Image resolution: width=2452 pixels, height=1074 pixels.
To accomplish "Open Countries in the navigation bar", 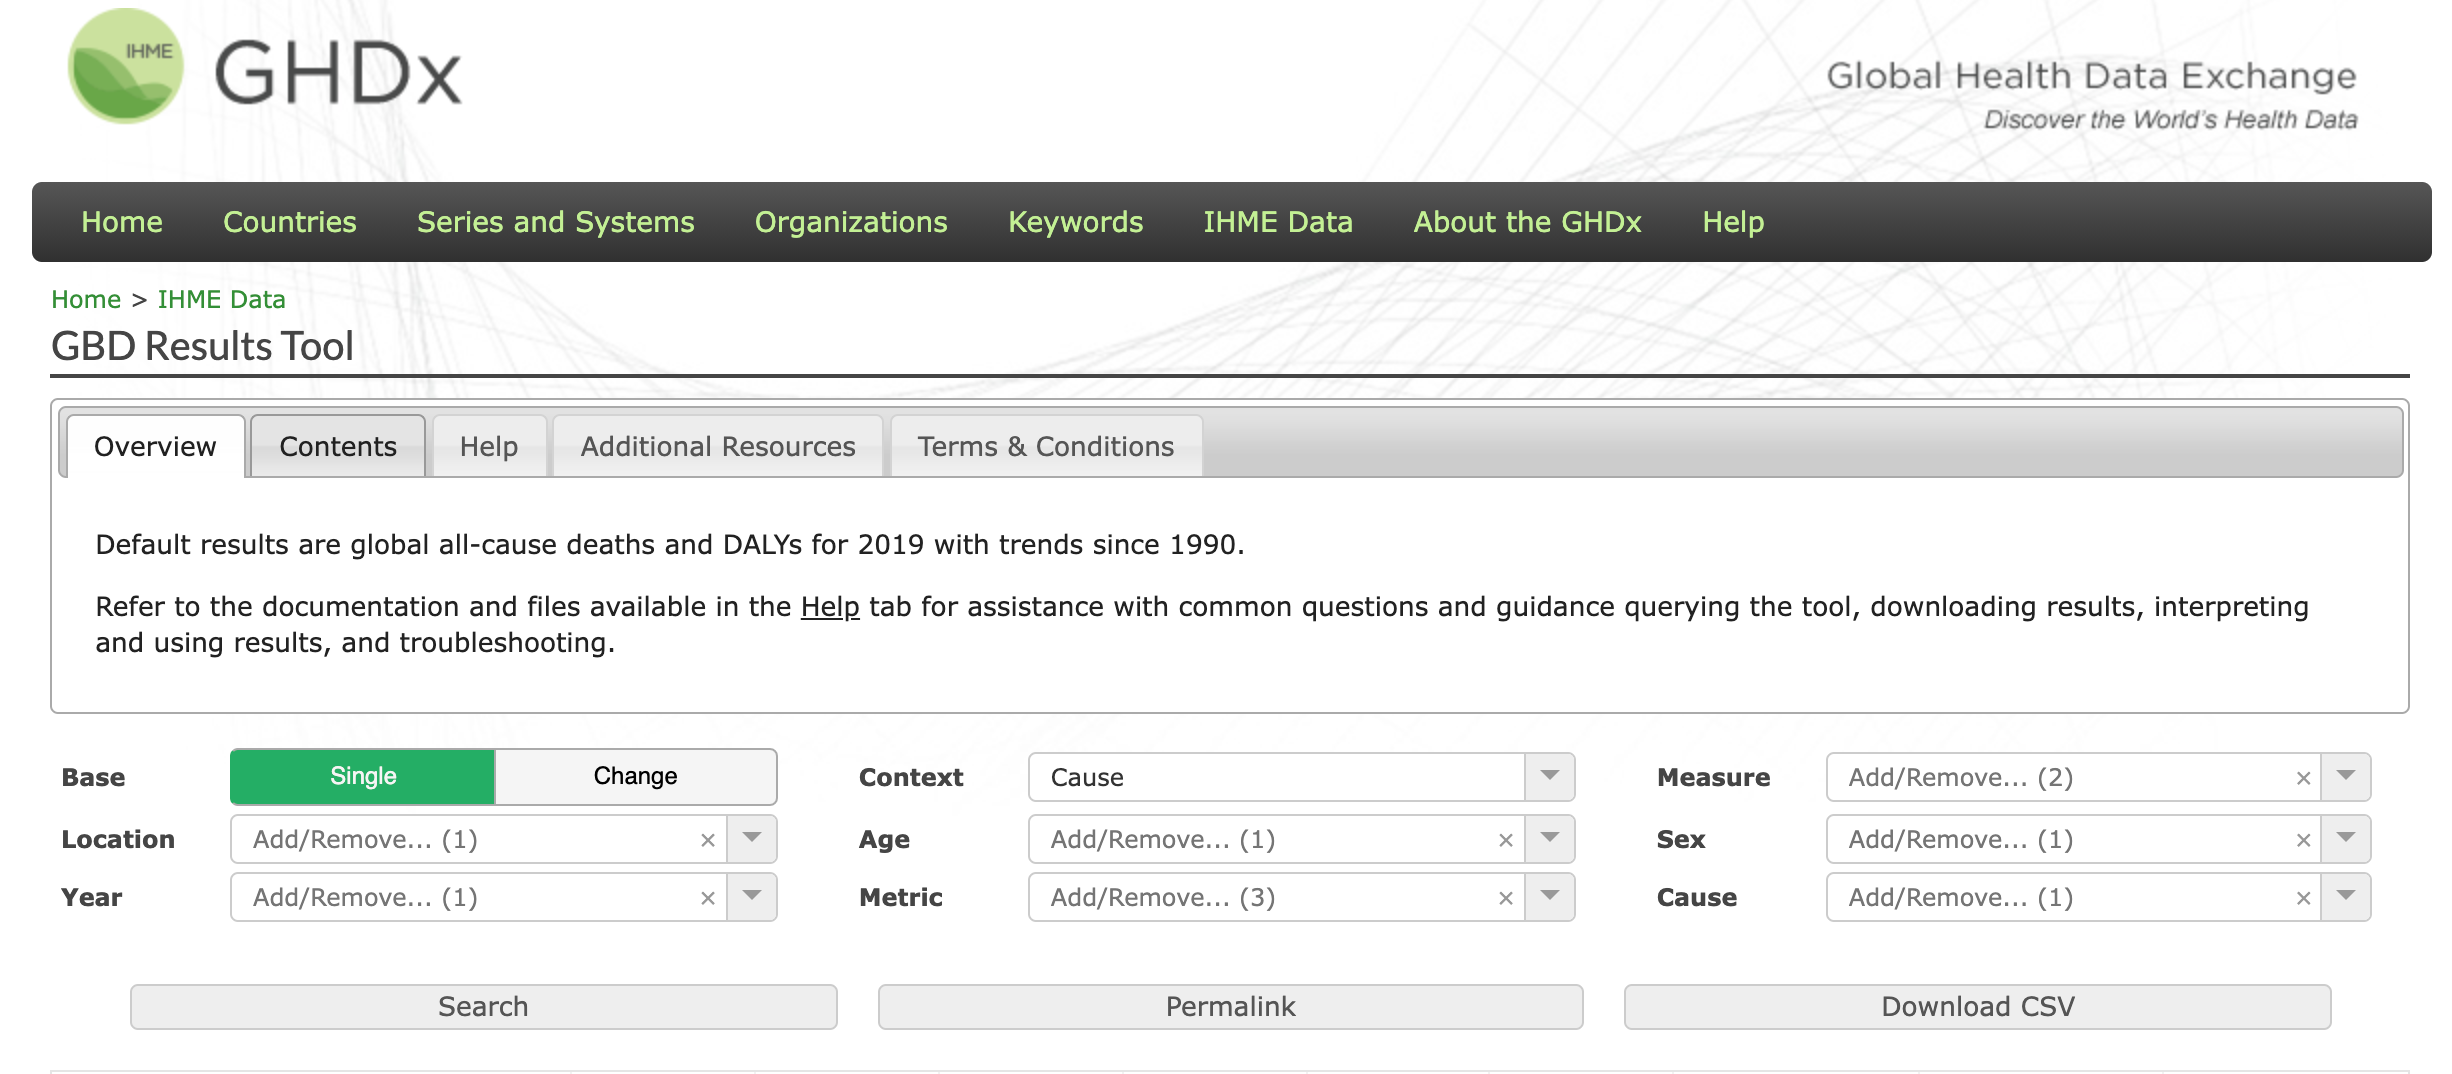I will point(289,222).
